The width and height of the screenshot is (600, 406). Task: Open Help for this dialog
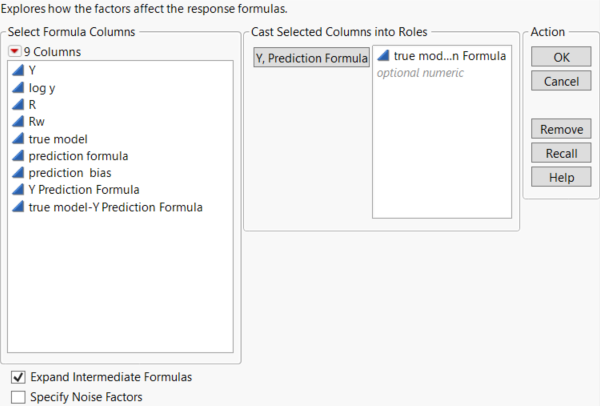[560, 176]
